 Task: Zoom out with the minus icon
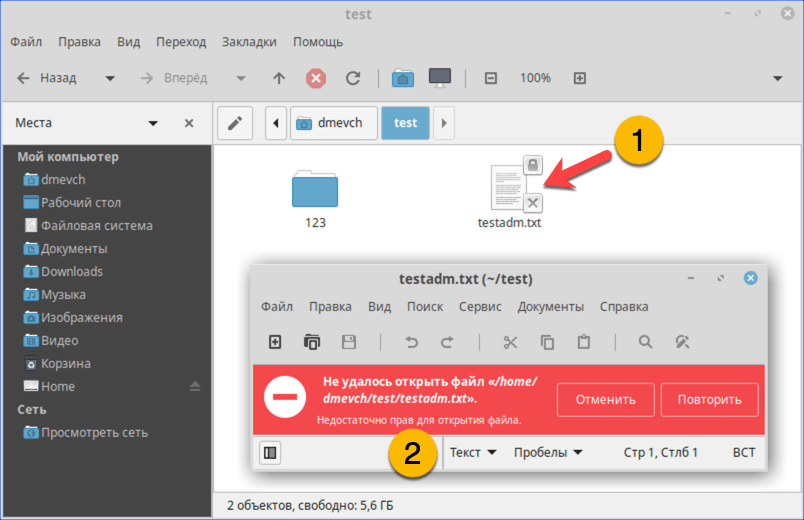pyautogui.click(x=491, y=78)
